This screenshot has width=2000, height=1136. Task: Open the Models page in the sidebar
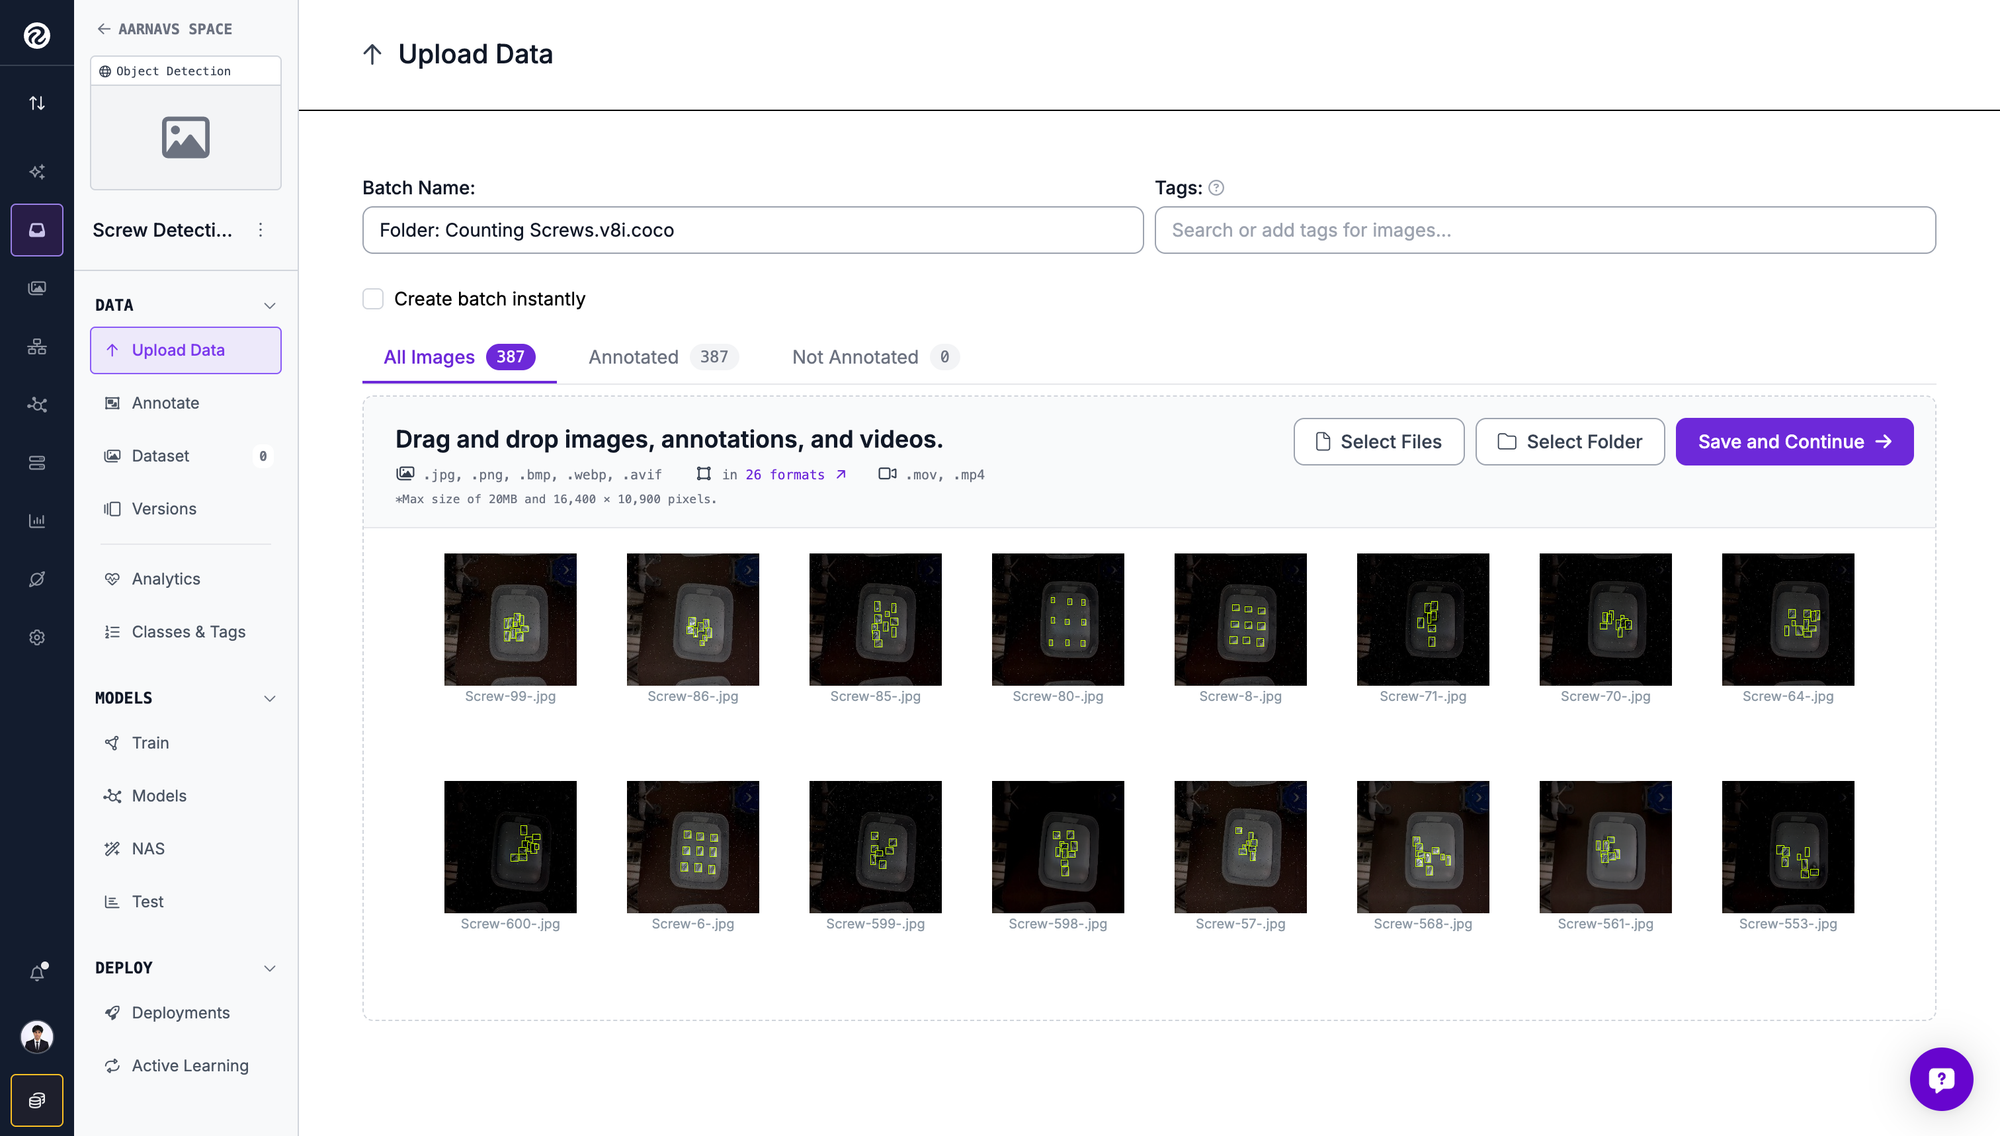pos(186,796)
